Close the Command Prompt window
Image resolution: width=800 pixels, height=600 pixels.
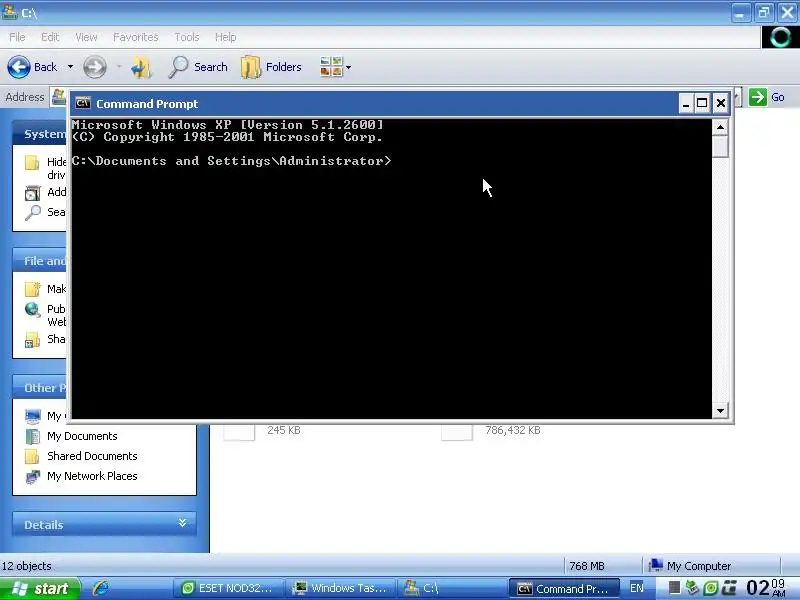pos(720,104)
